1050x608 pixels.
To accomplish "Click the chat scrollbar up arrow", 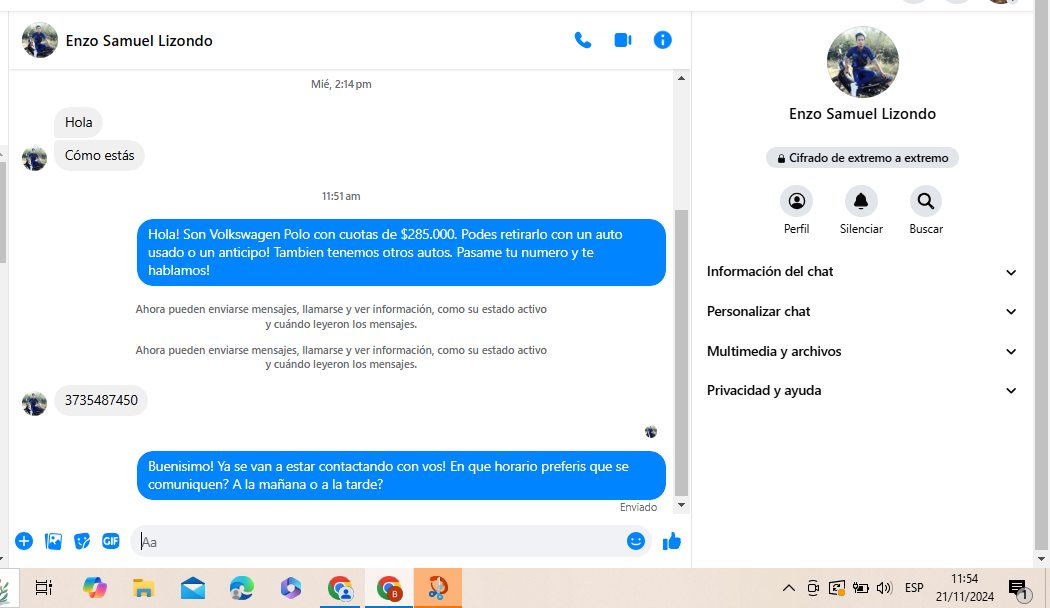I will [681, 78].
